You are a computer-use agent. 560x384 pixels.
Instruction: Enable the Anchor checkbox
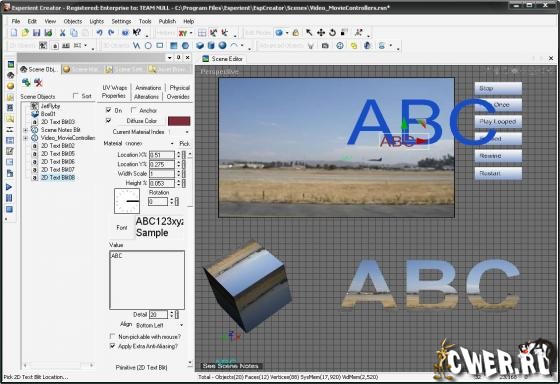point(134,110)
